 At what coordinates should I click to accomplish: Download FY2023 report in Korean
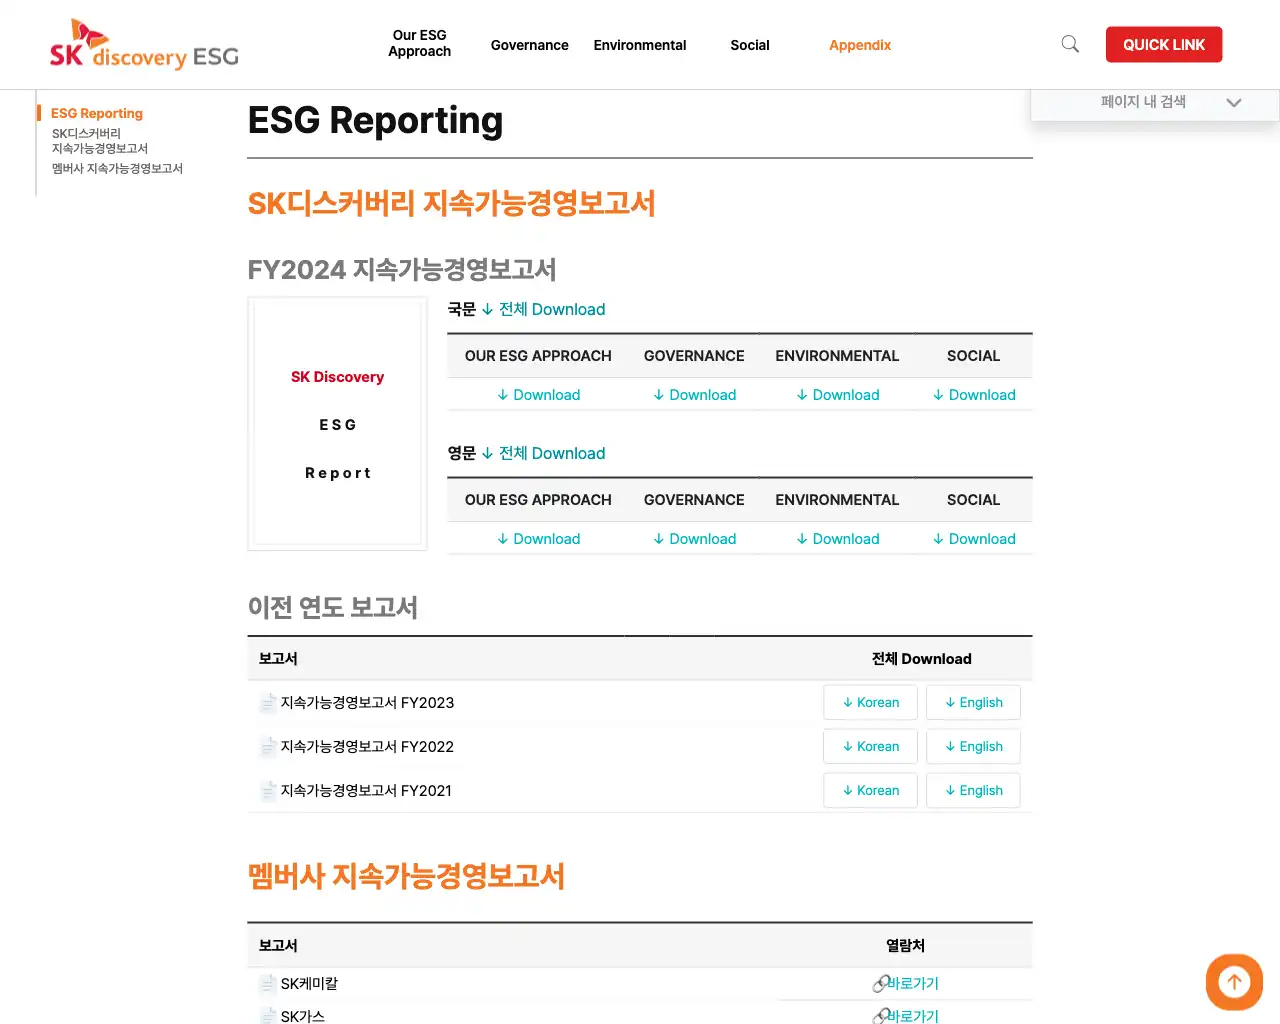tap(870, 703)
